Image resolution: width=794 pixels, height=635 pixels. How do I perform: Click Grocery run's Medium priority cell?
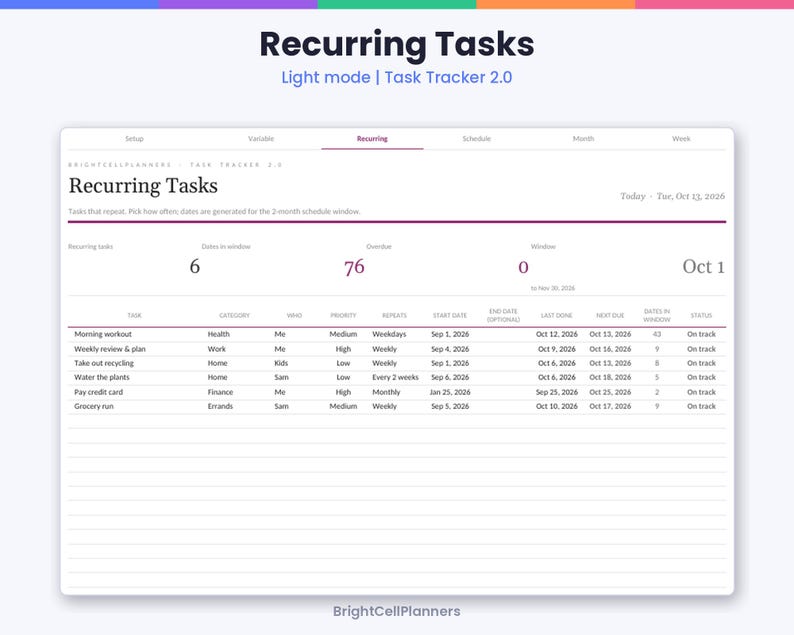[x=343, y=406]
